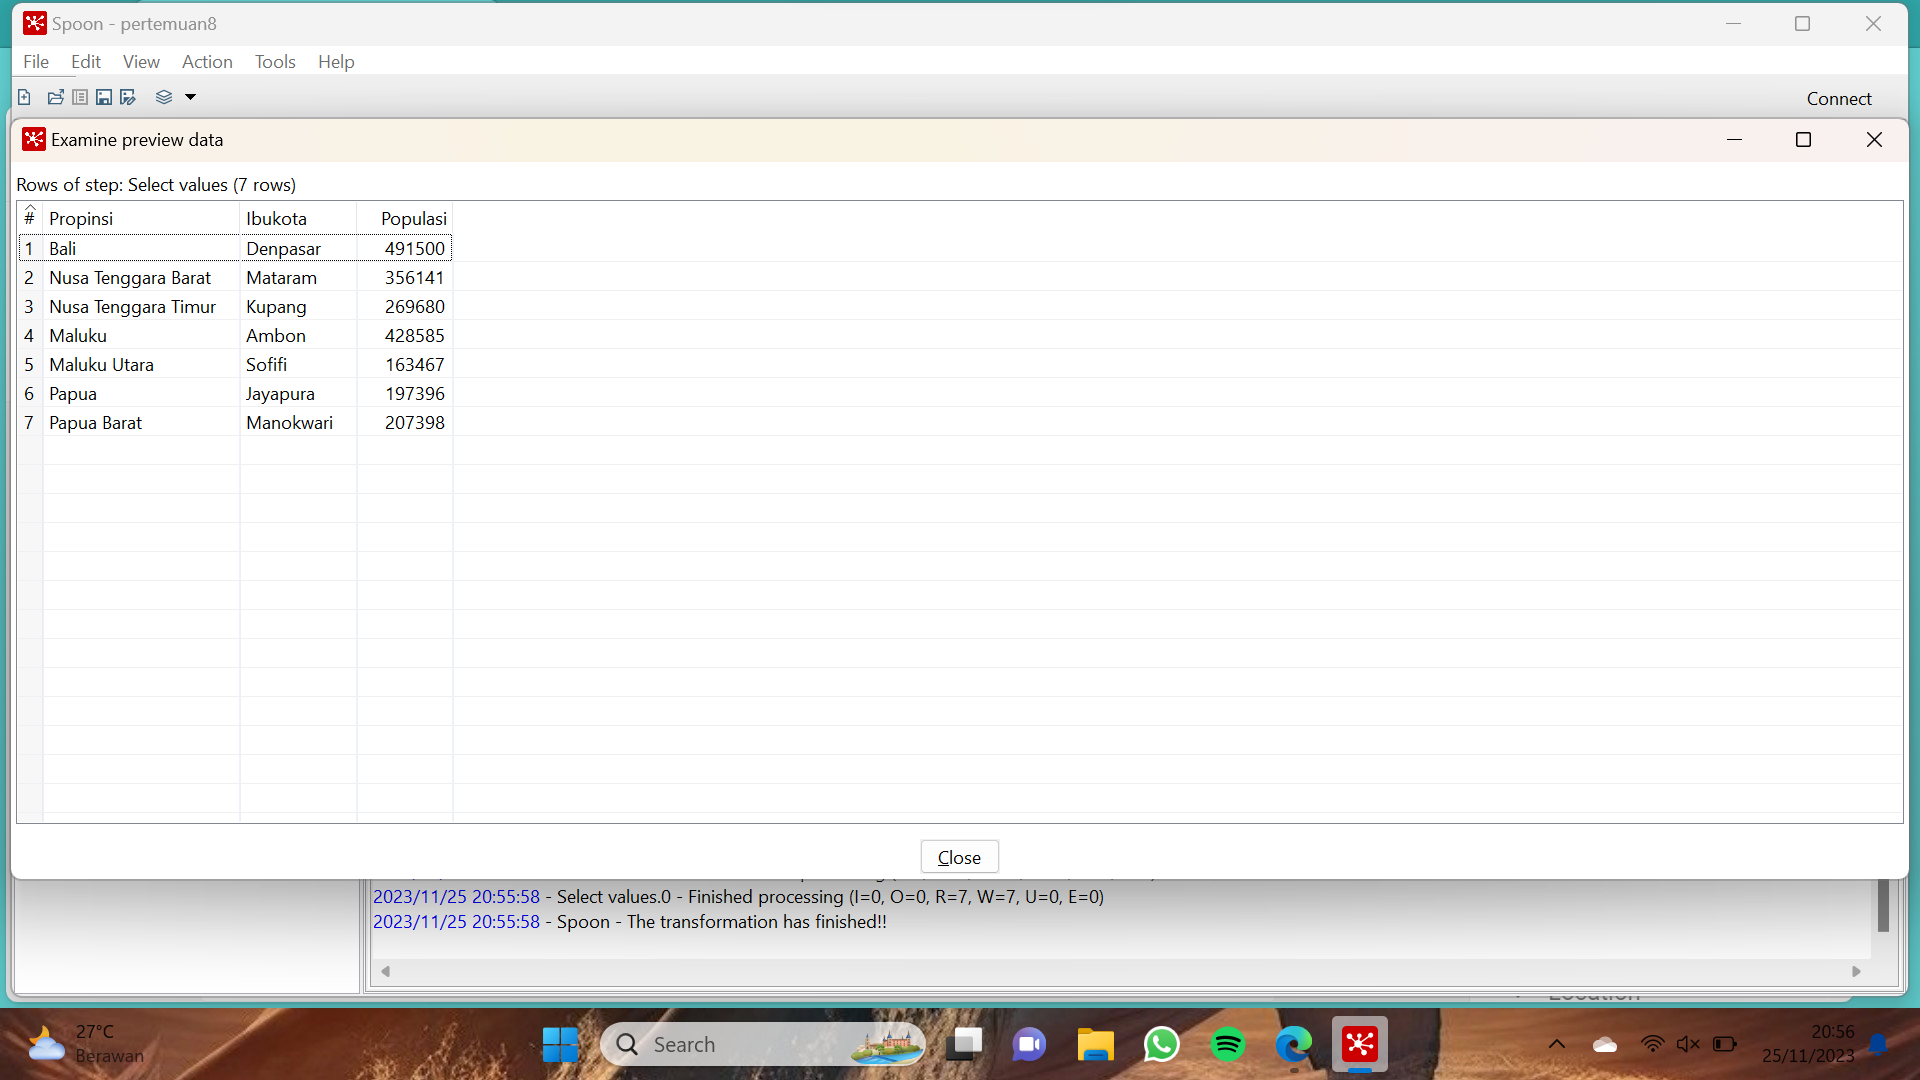The width and height of the screenshot is (1920, 1080).
Task: Show hidden system tray icons chevron
Action: click(1556, 1045)
